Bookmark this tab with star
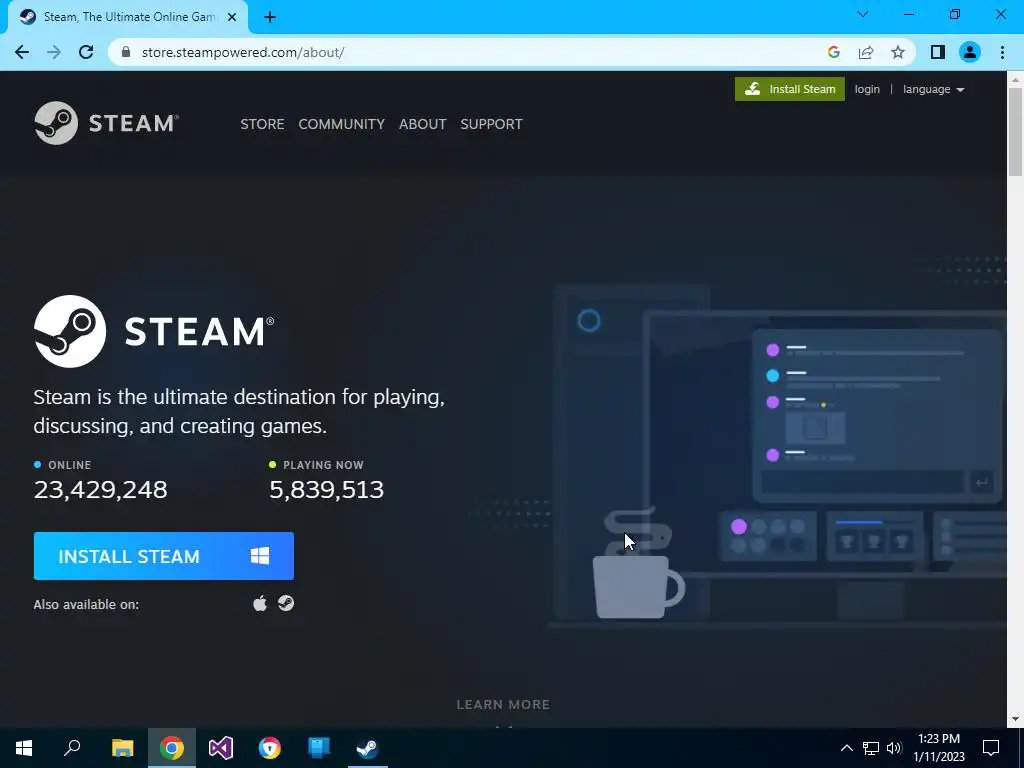Image resolution: width=1024 pixels, height=768 pixels. (x=898, y=52)
